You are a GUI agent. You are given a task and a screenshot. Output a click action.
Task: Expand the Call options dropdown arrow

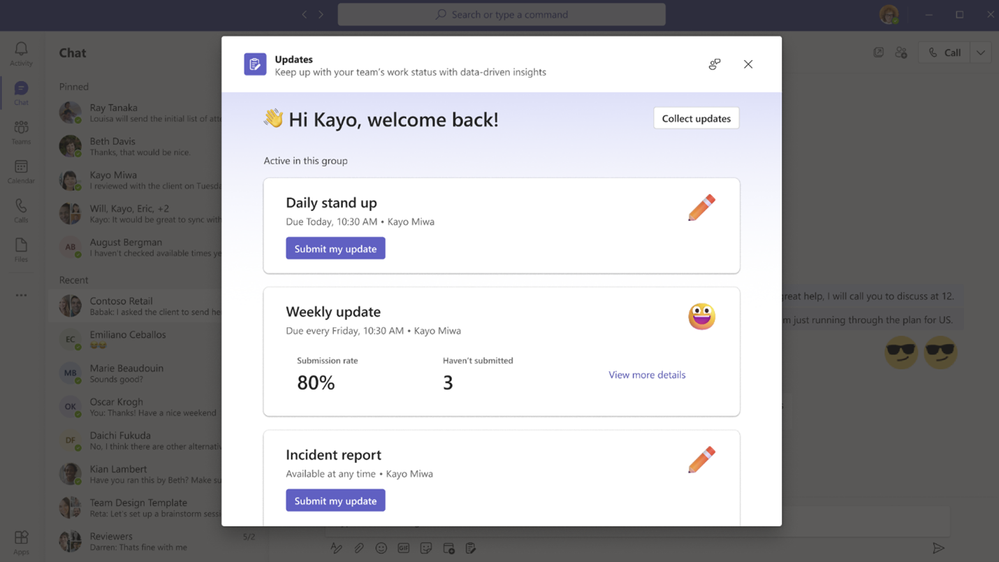[x=981, y=53]
